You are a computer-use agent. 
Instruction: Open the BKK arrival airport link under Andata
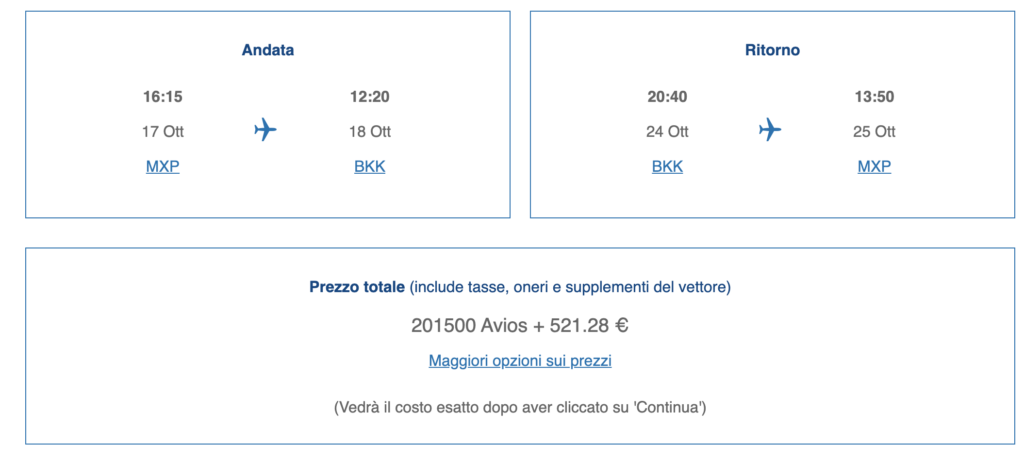pos(370,167)
